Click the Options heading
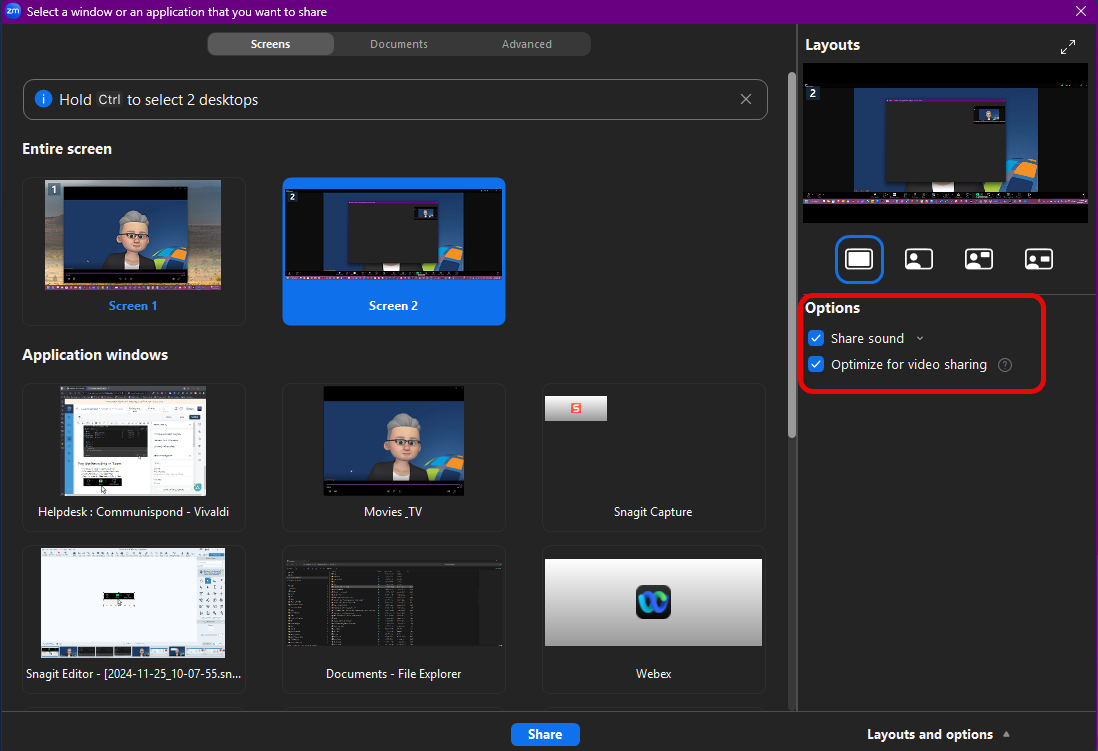The width and height of the screenshot is (1098, 751). 832,308
